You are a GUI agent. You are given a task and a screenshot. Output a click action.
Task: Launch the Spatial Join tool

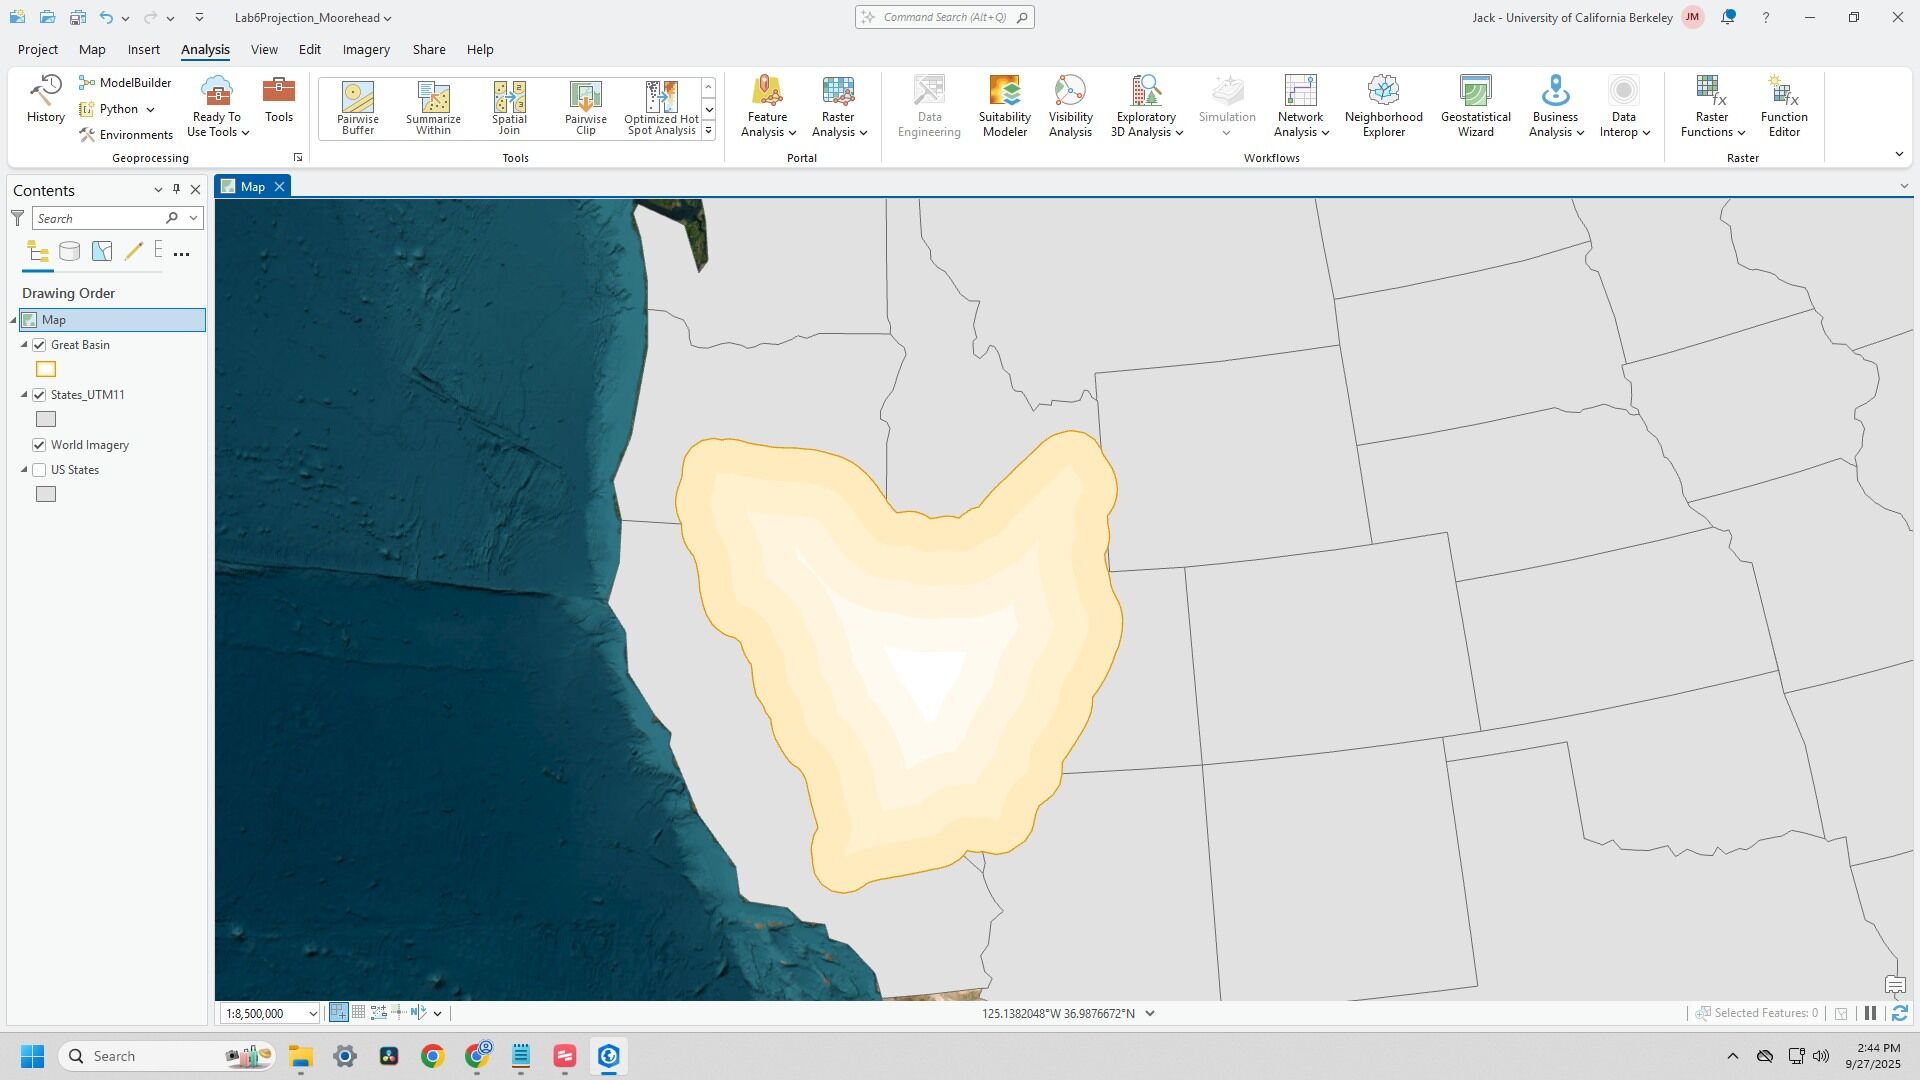click(x=509, y=107)
